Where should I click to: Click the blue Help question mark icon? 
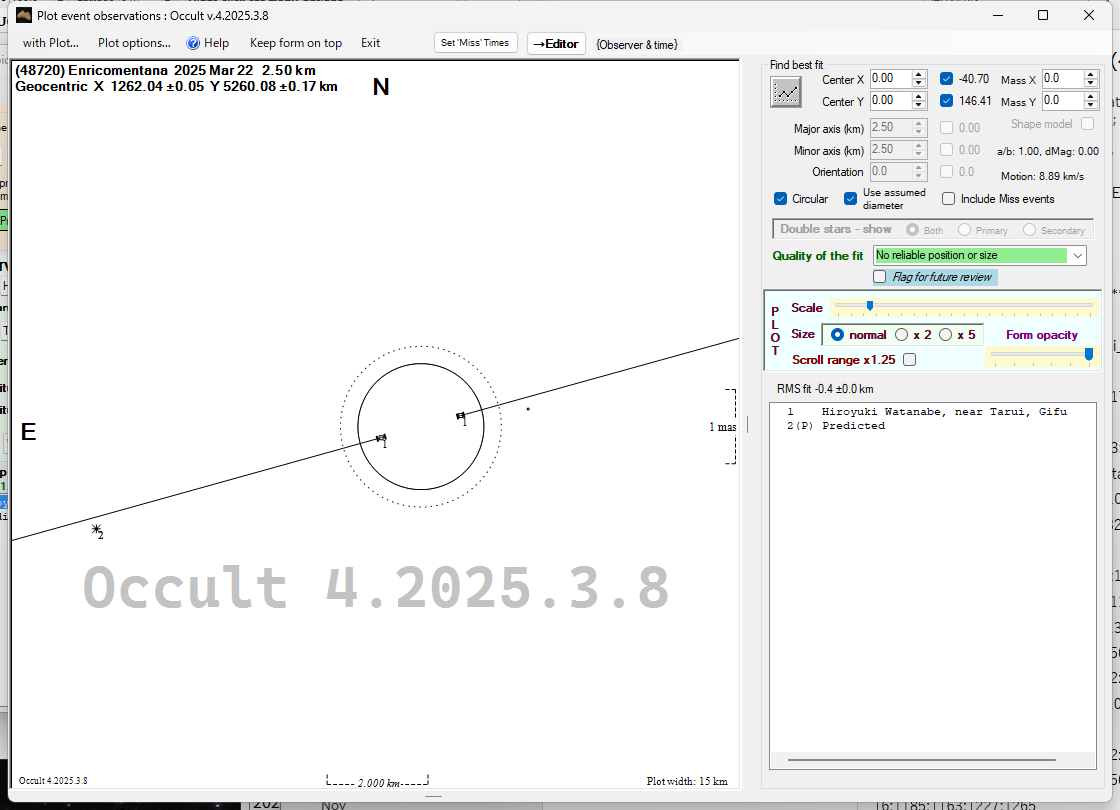click(194, 43)
